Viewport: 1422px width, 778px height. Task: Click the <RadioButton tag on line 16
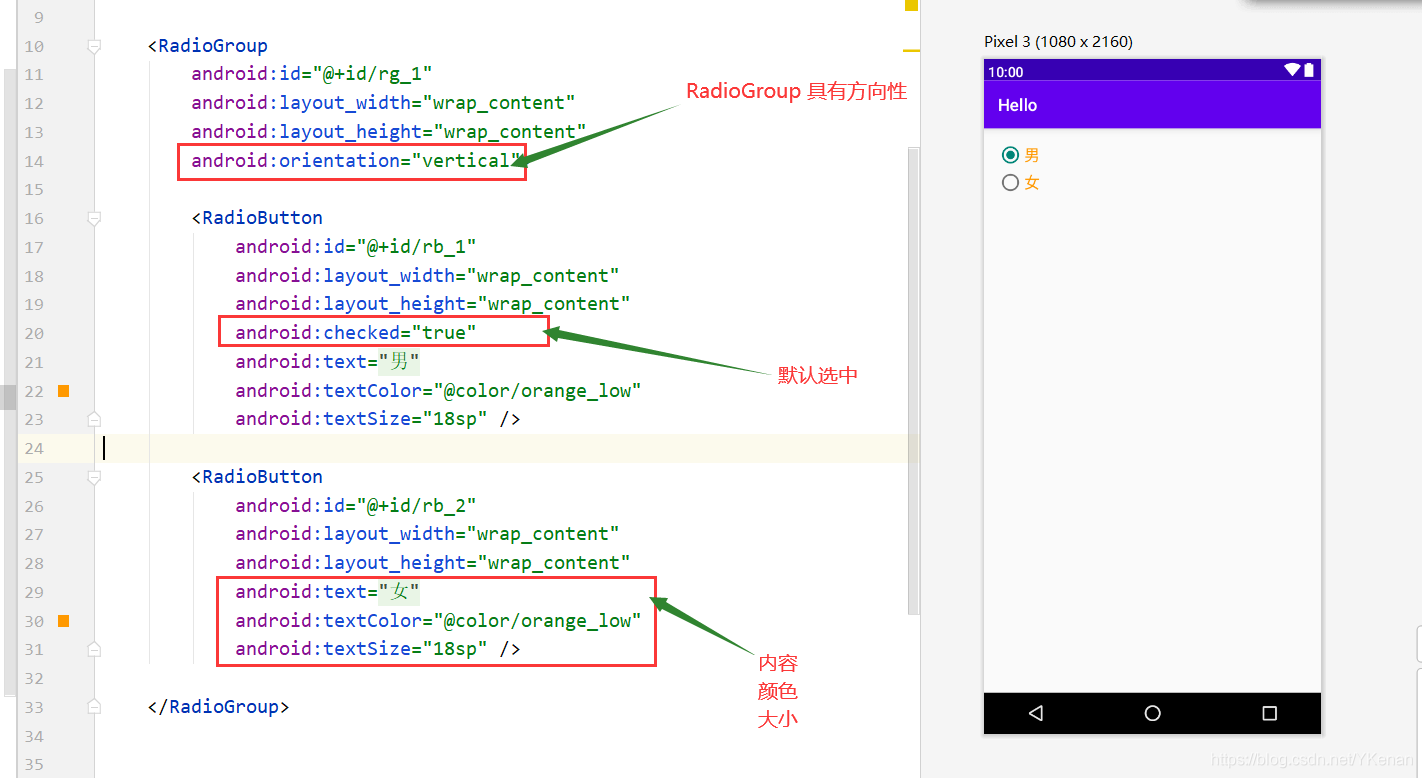click(x=257, y=218)
